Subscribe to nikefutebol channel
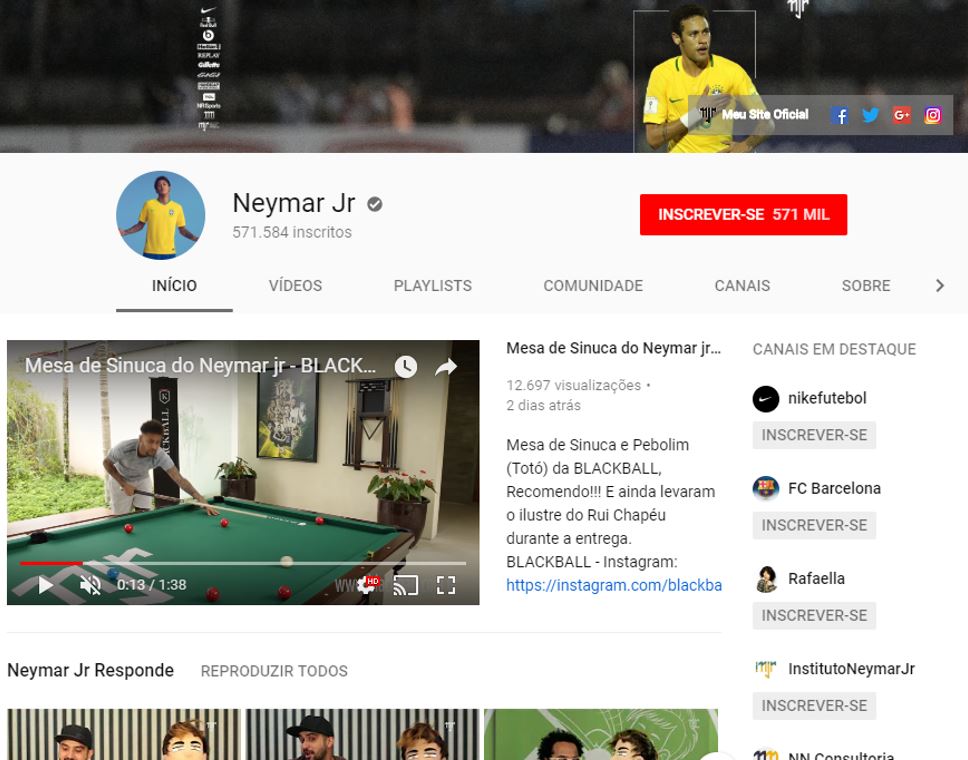Viewport: 968px width, 760px height. (814, 435)
